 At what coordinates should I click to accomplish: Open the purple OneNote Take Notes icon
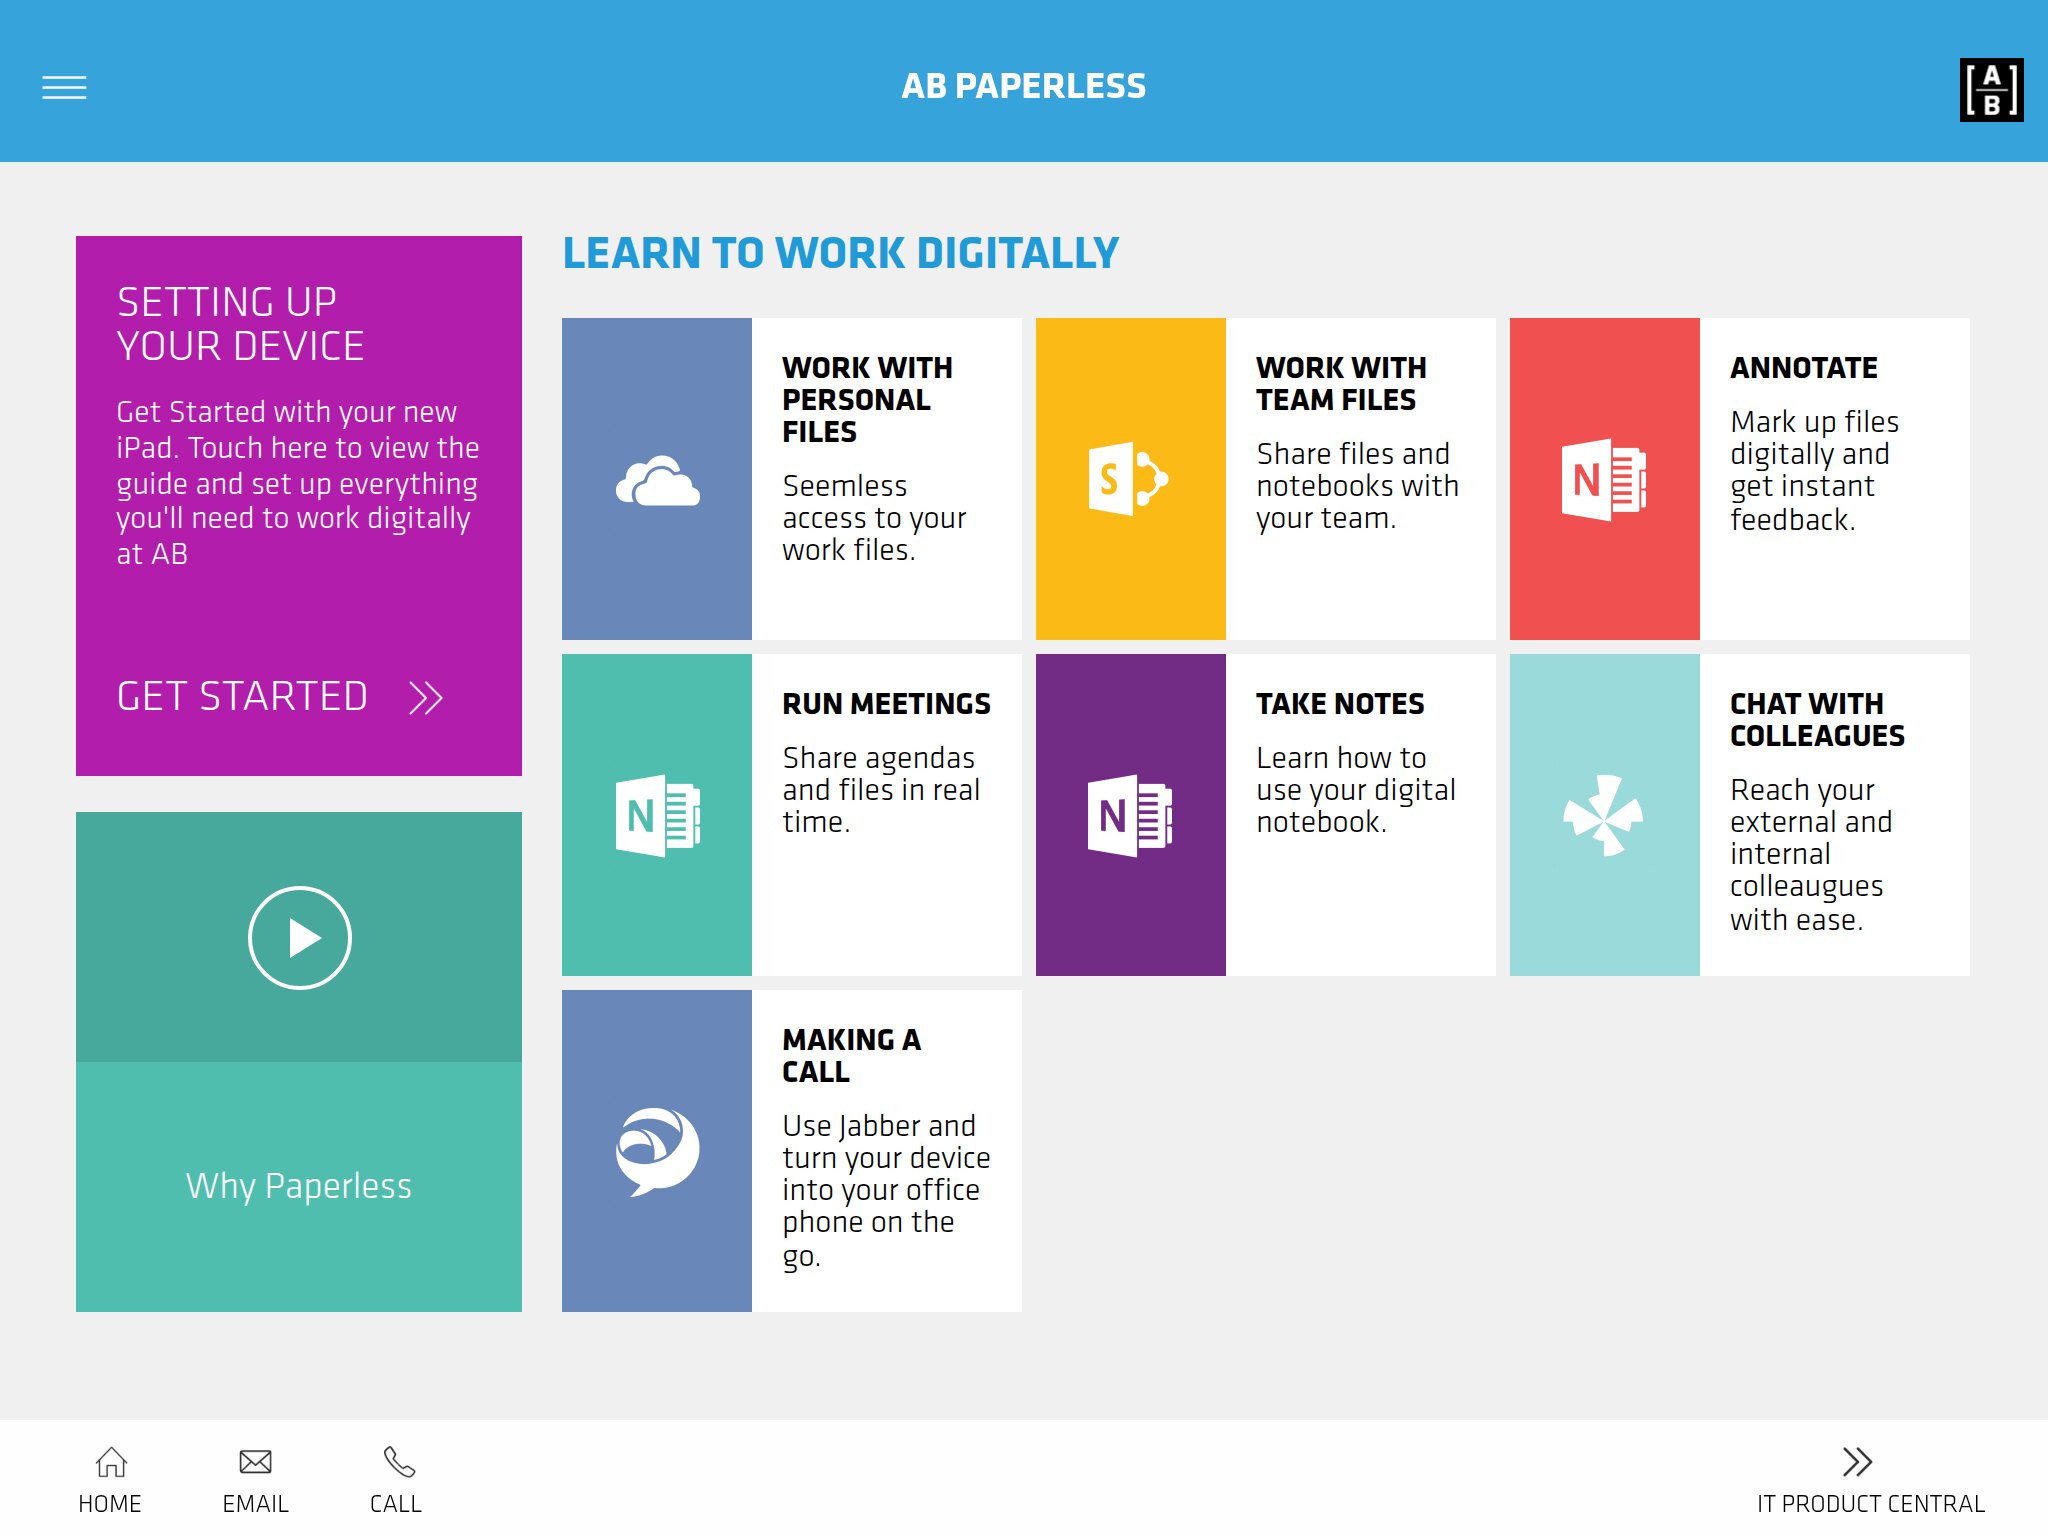pos(1131,815)
